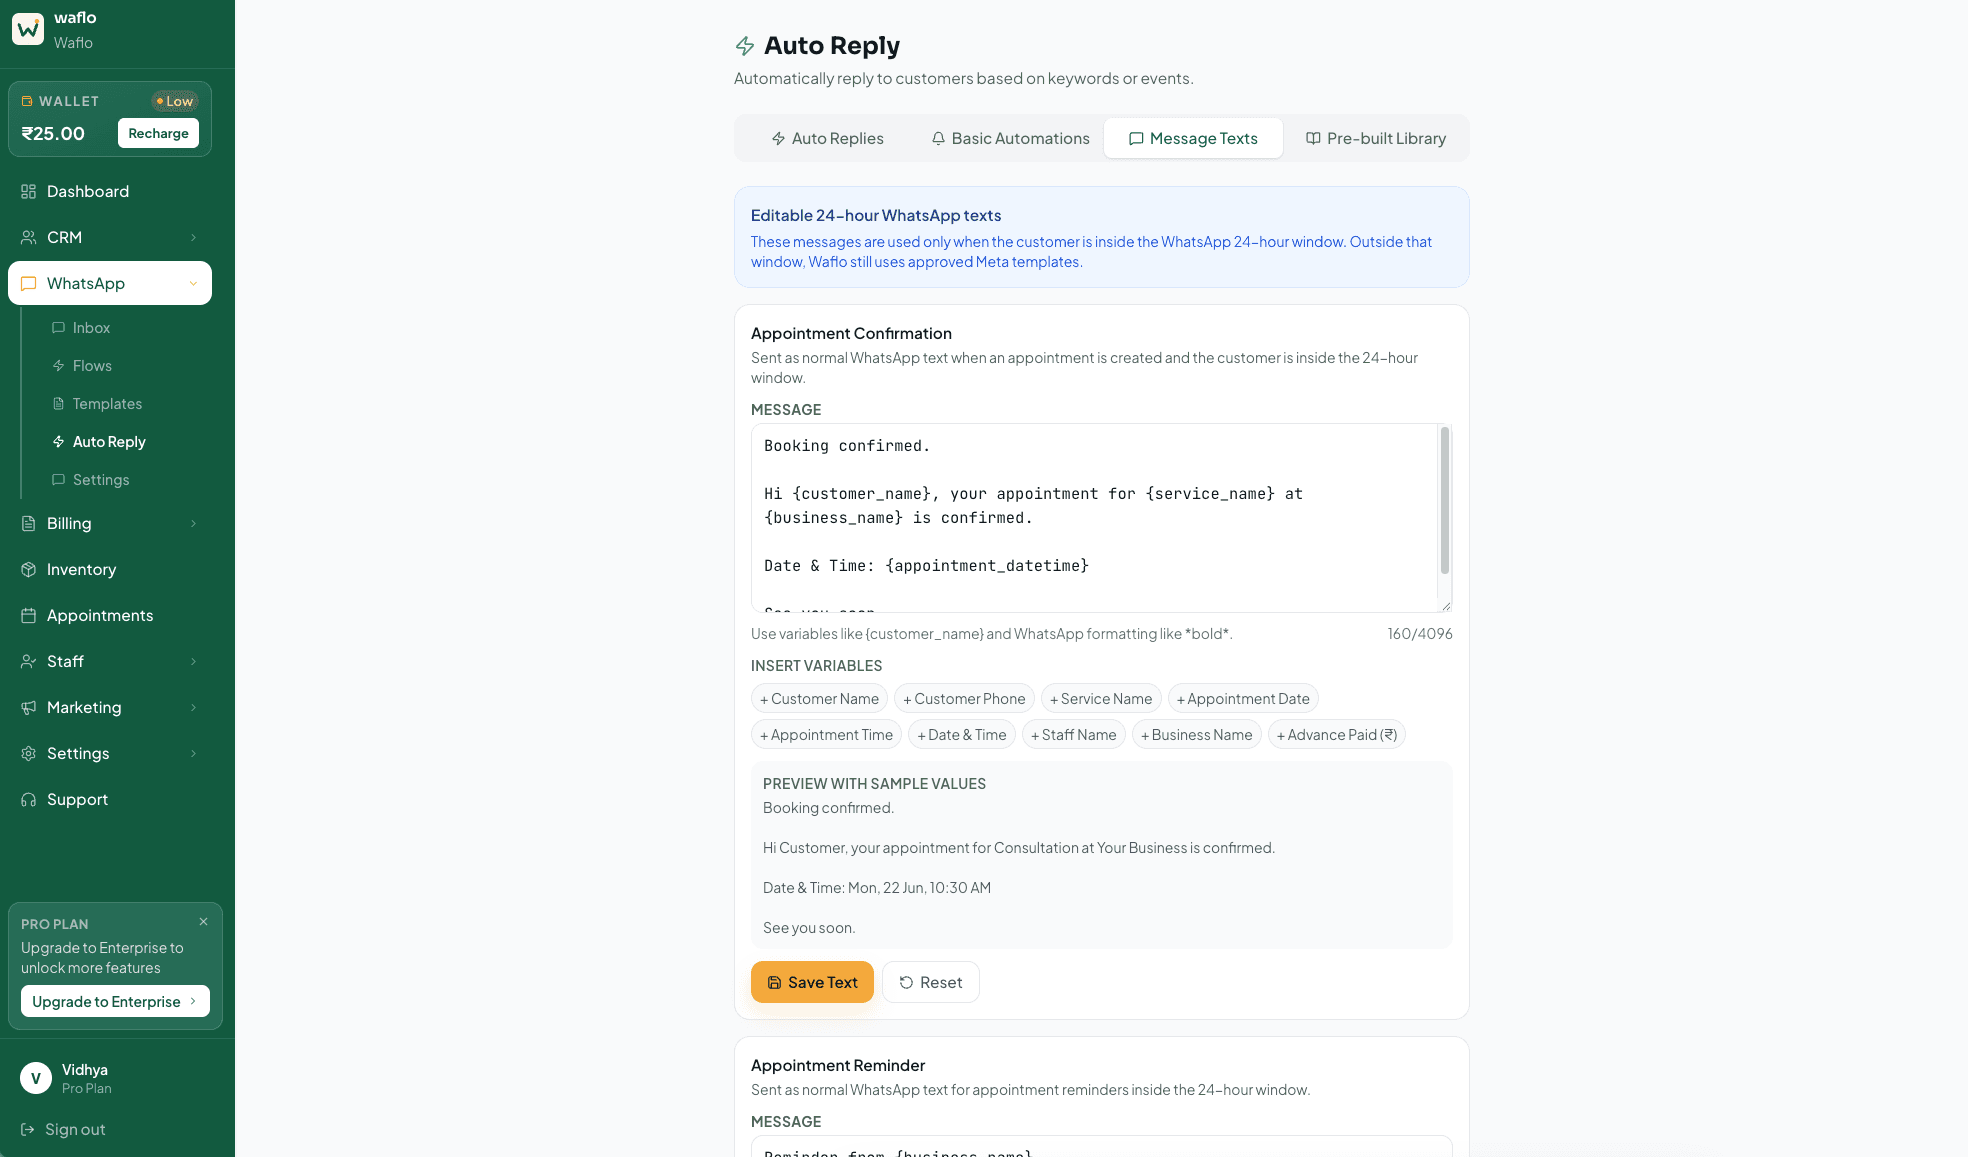This screenshot has width=1968, height=1157.
Task: Click the Billing document icon
Action: click(28, 523)
